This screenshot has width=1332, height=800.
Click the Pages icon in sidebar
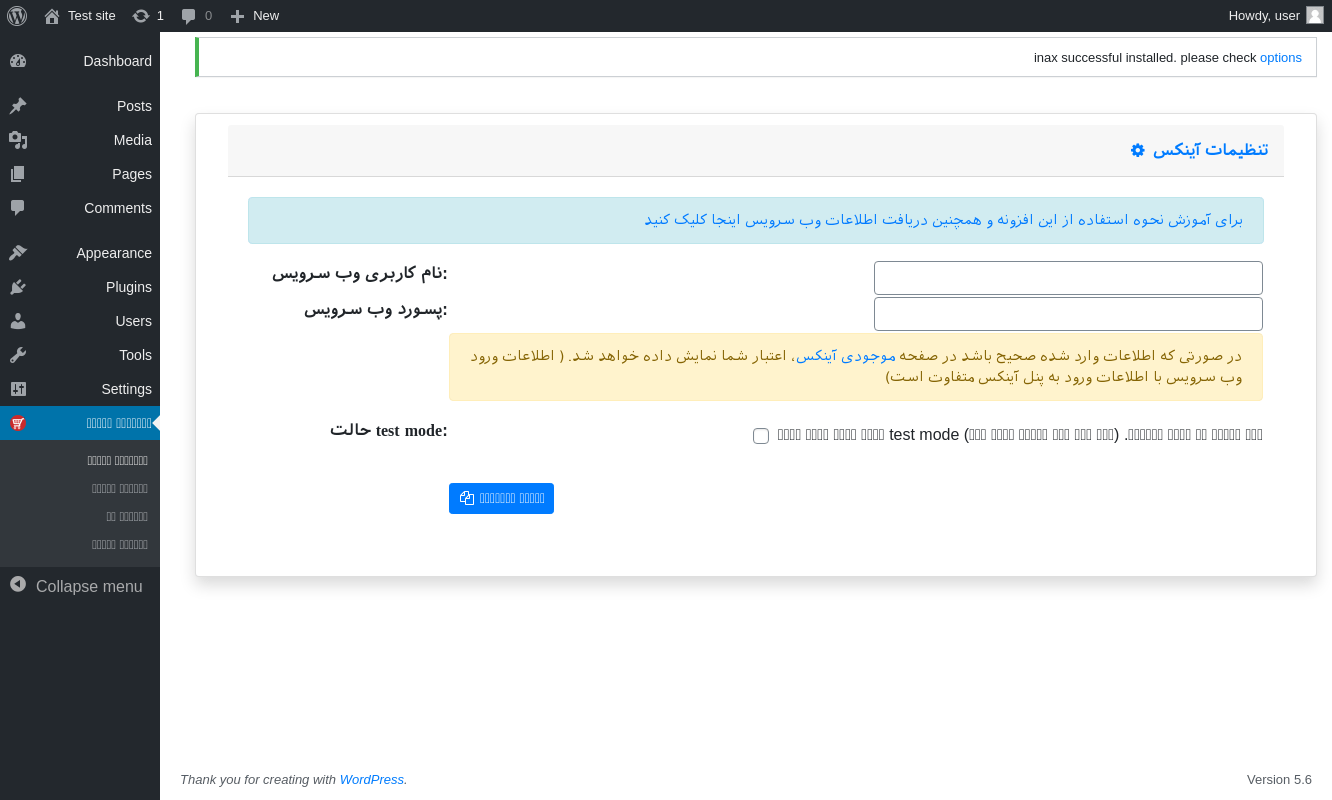click(x=18, y=174)
